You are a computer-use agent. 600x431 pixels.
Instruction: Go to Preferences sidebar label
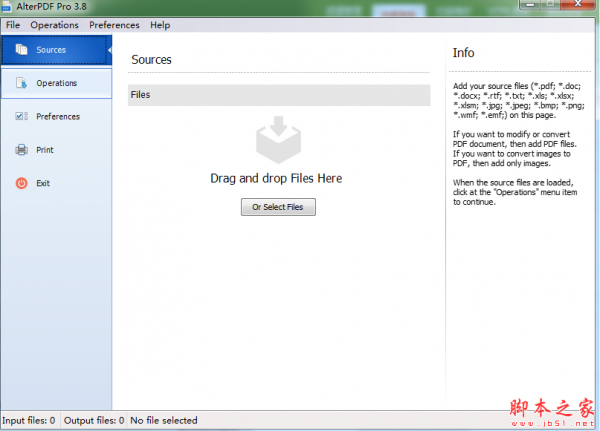click(58, 116)
